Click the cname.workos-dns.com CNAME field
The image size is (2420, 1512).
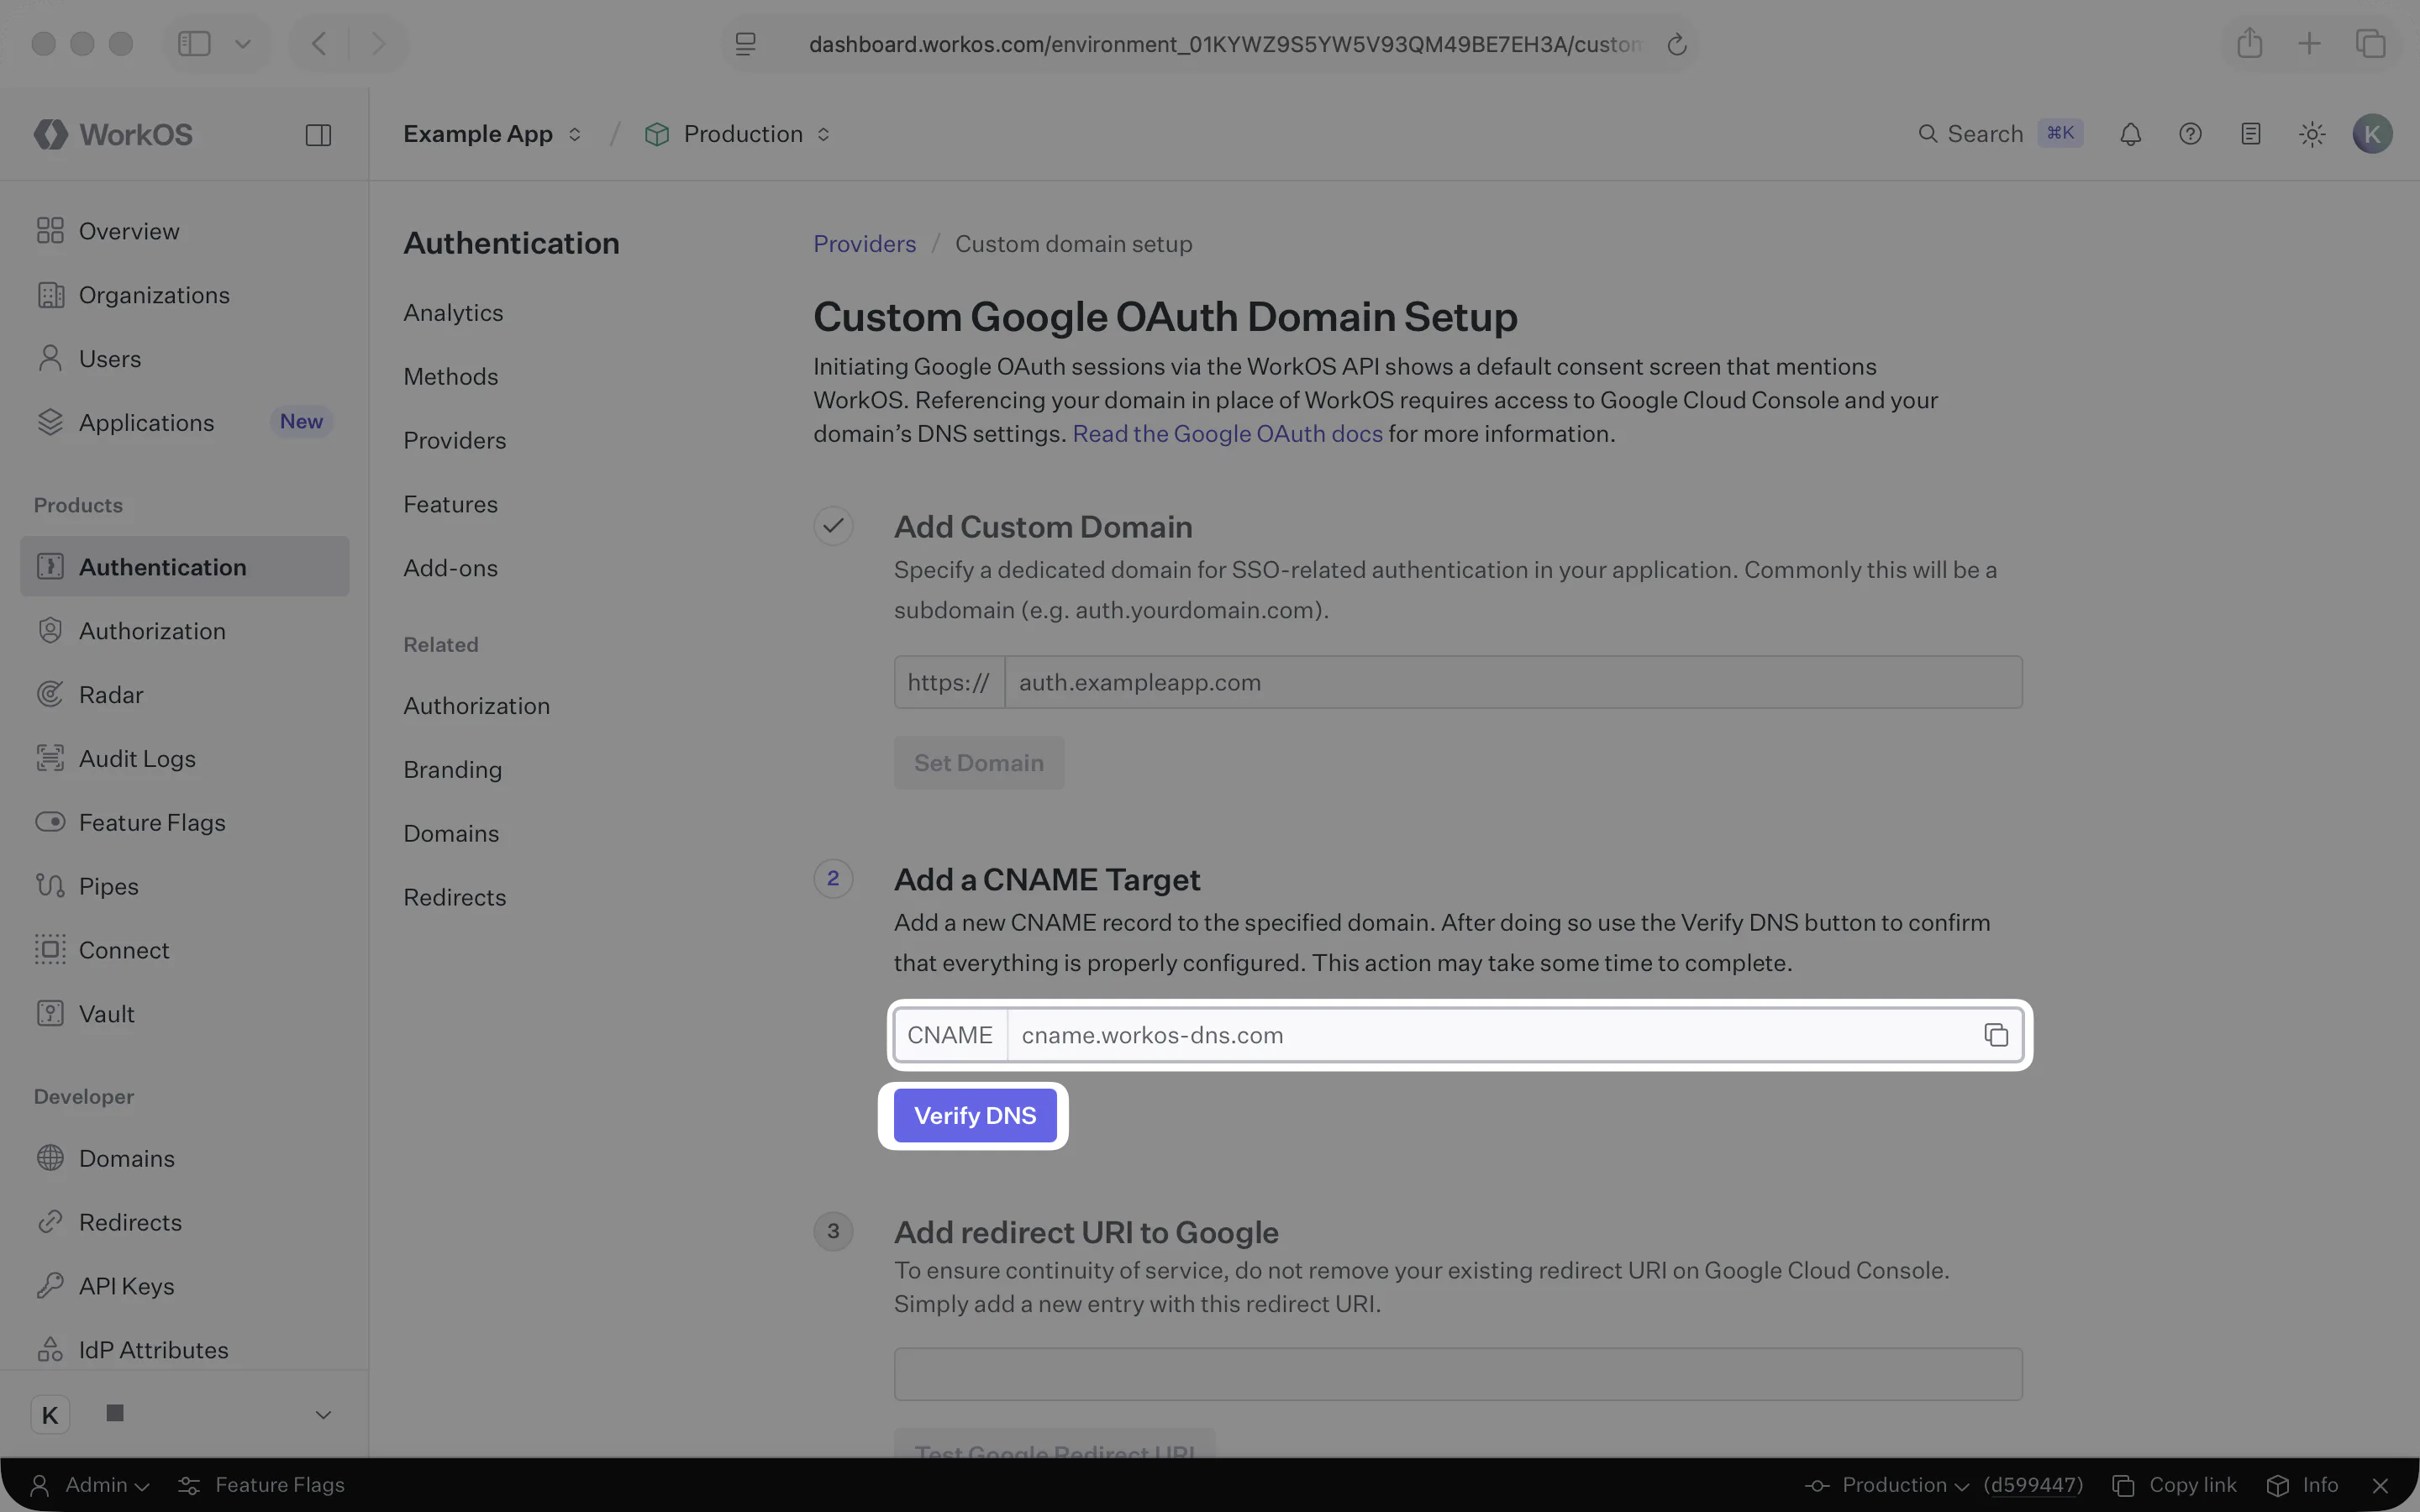point(1458,1035)
